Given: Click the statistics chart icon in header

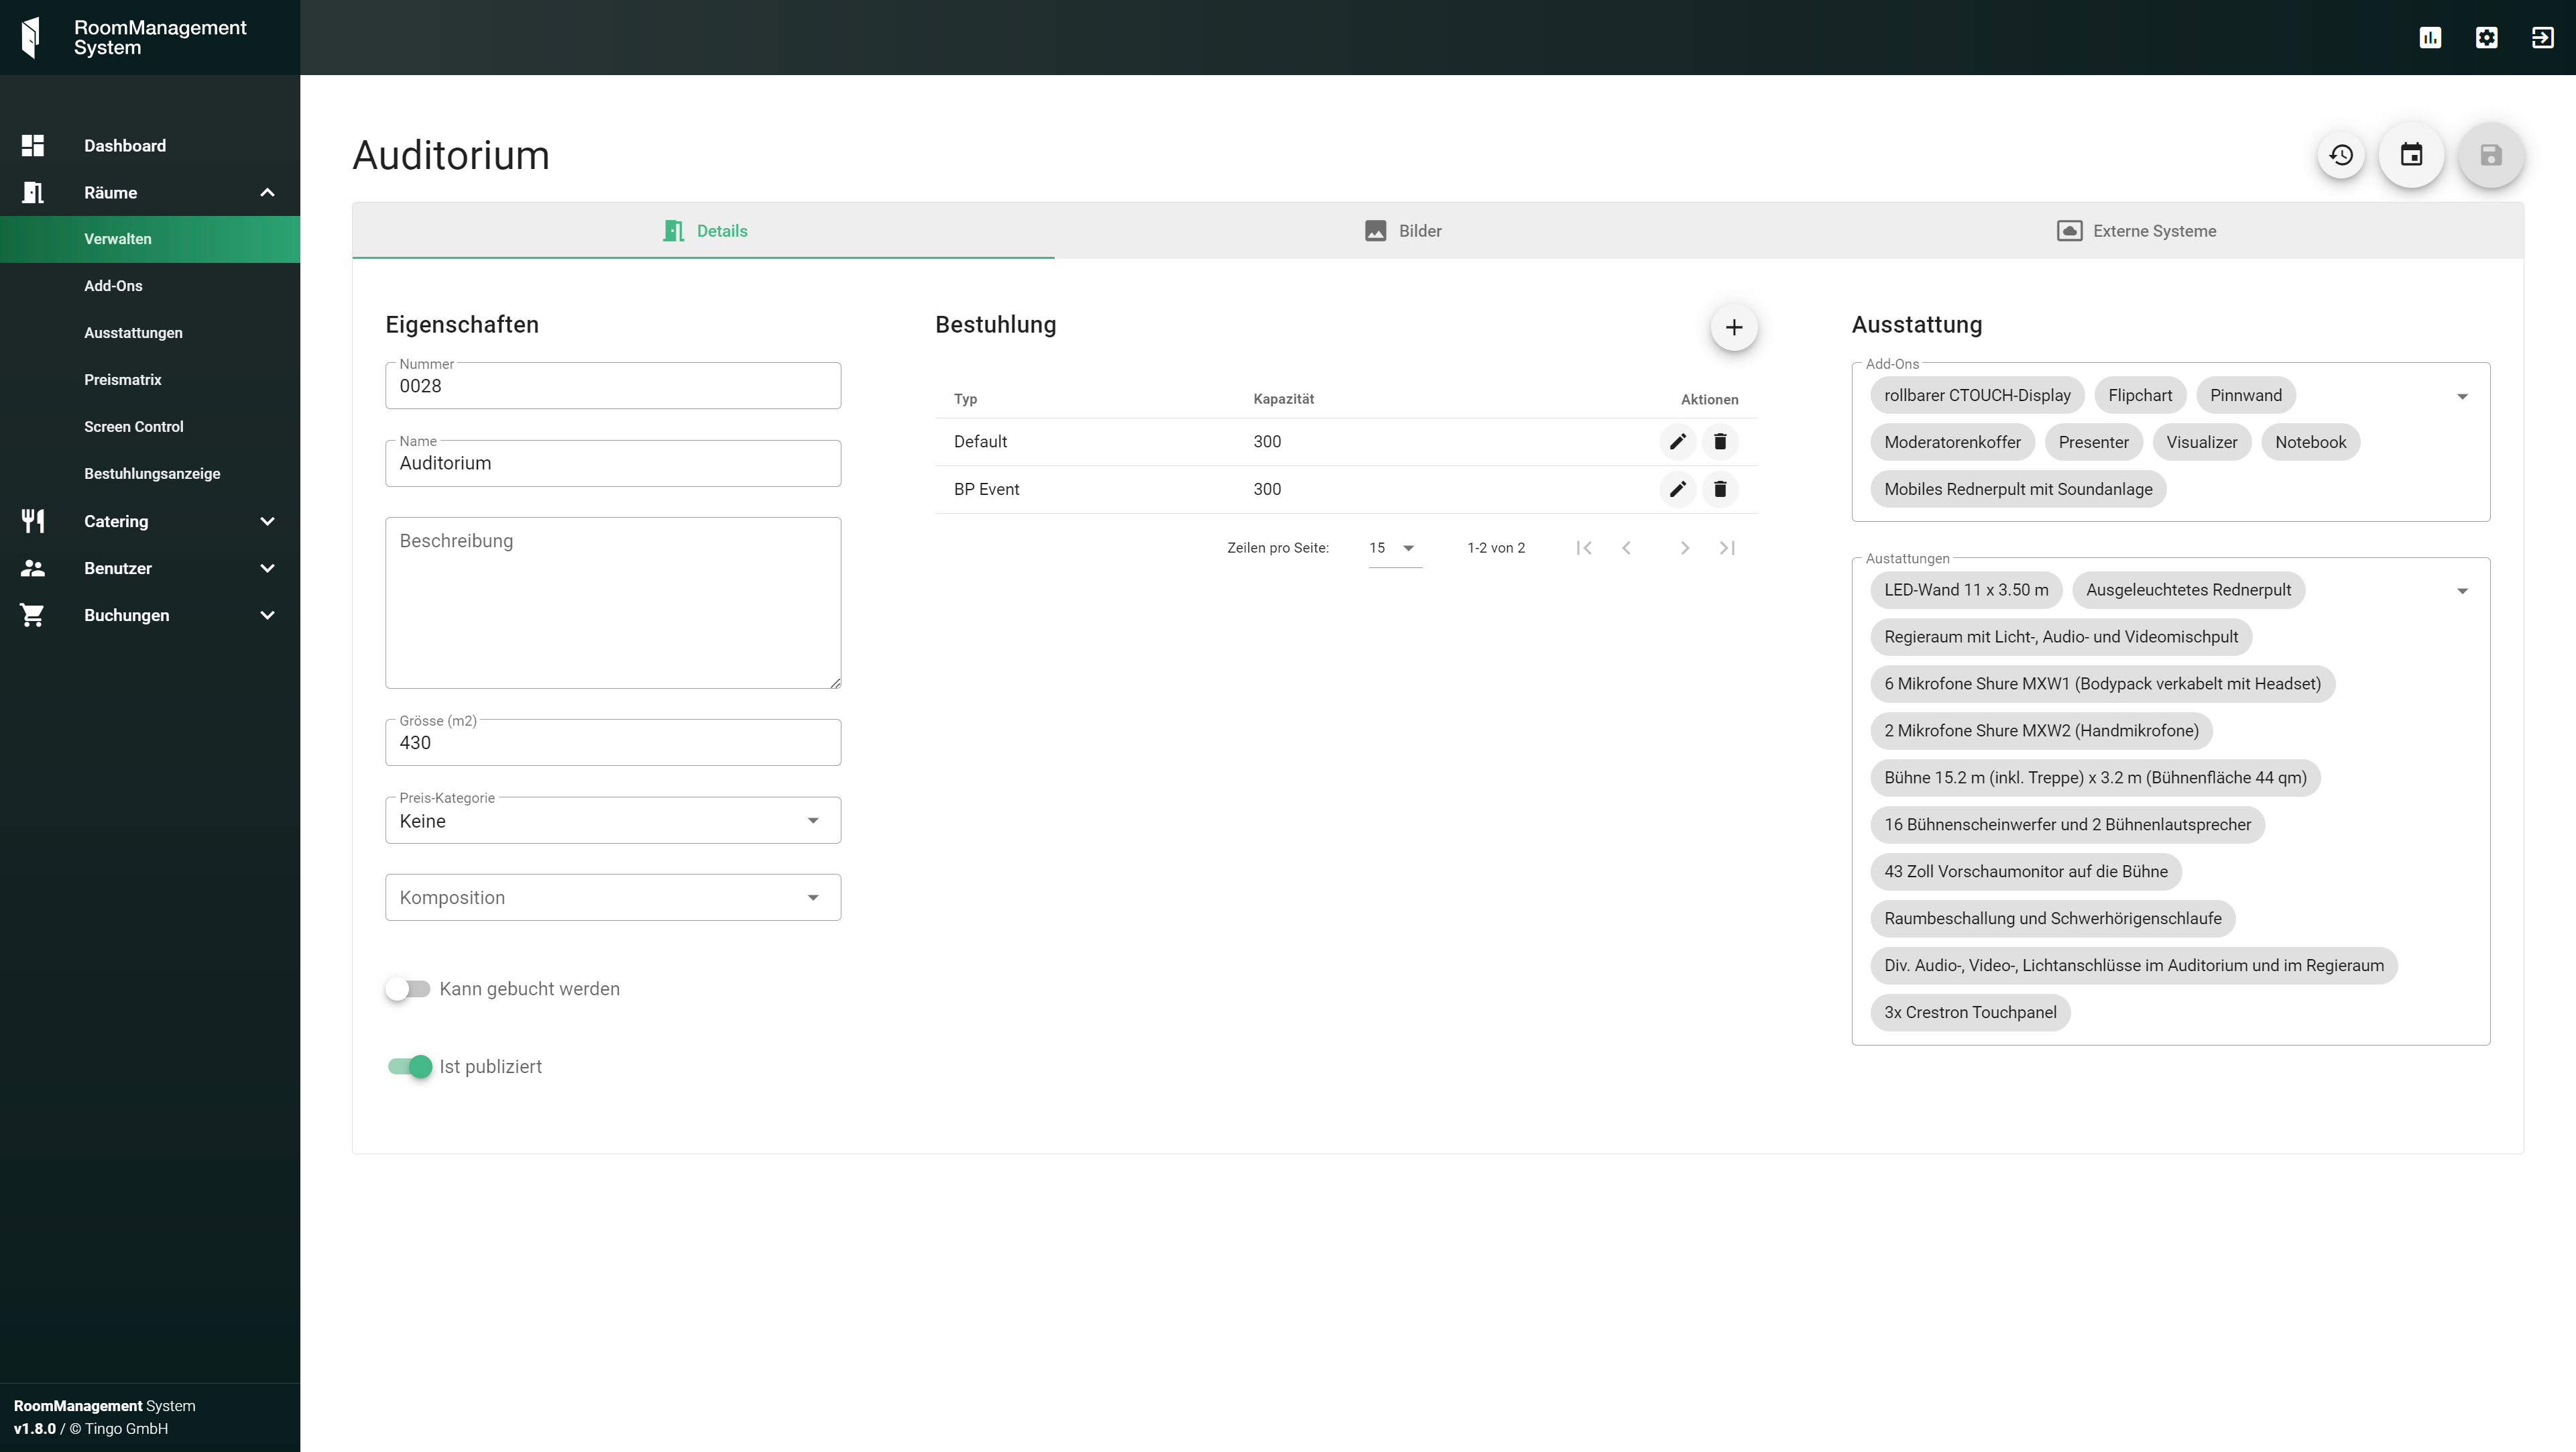Looking at the screenshot, I should pyautogui.click(x=2430, y=38).
